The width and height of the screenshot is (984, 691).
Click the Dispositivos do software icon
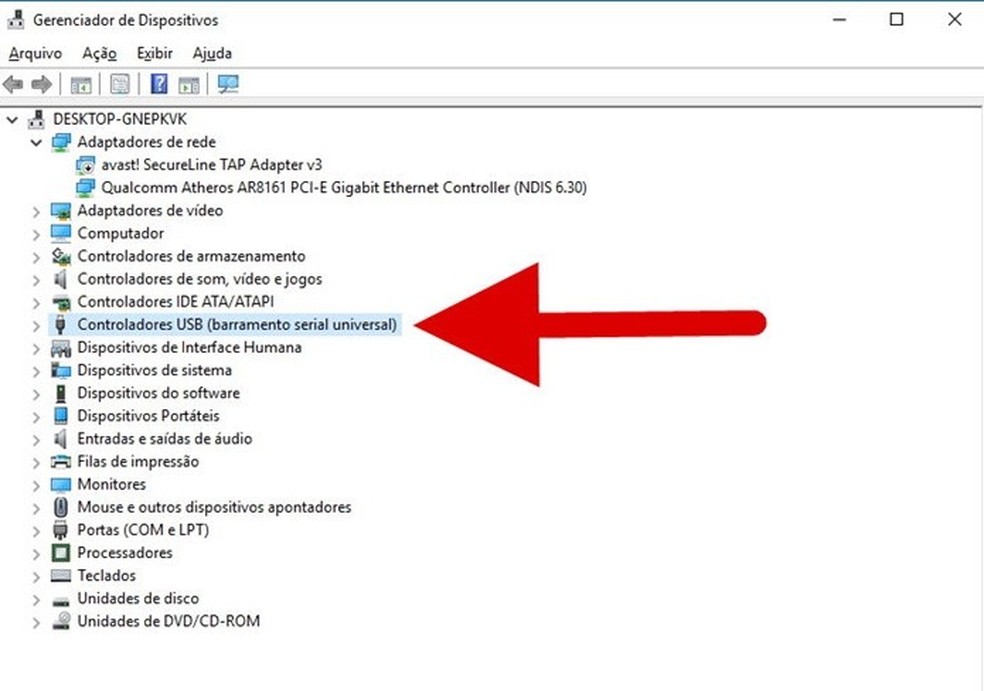tap(60, 394)
